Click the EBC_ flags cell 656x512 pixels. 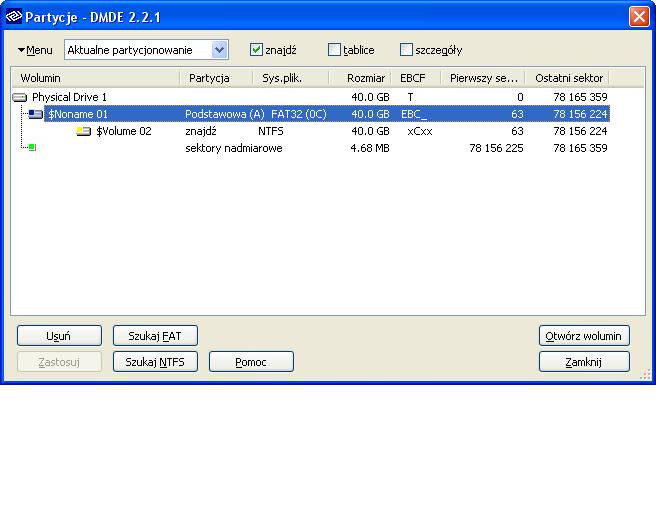414,114
